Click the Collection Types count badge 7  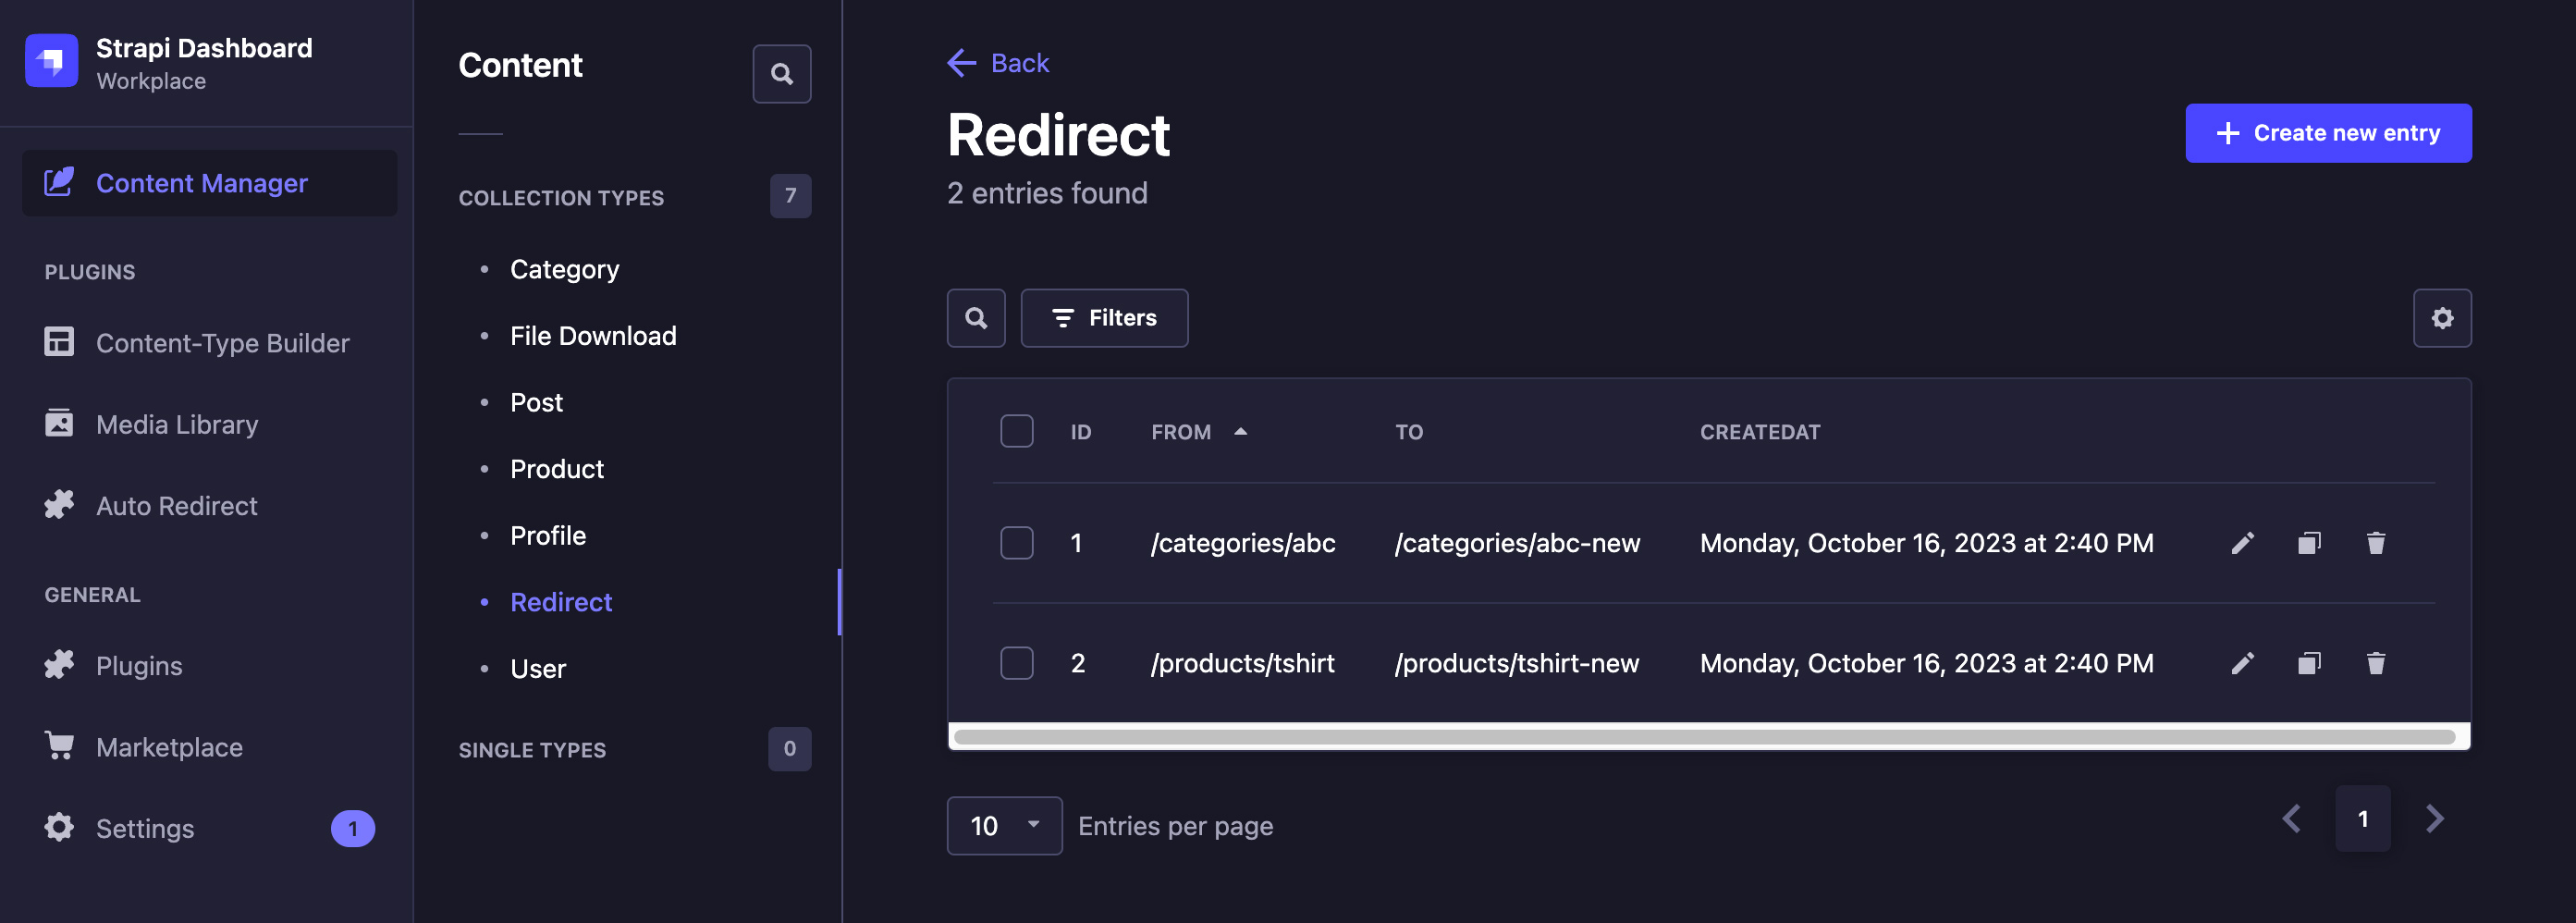[790, 196]
